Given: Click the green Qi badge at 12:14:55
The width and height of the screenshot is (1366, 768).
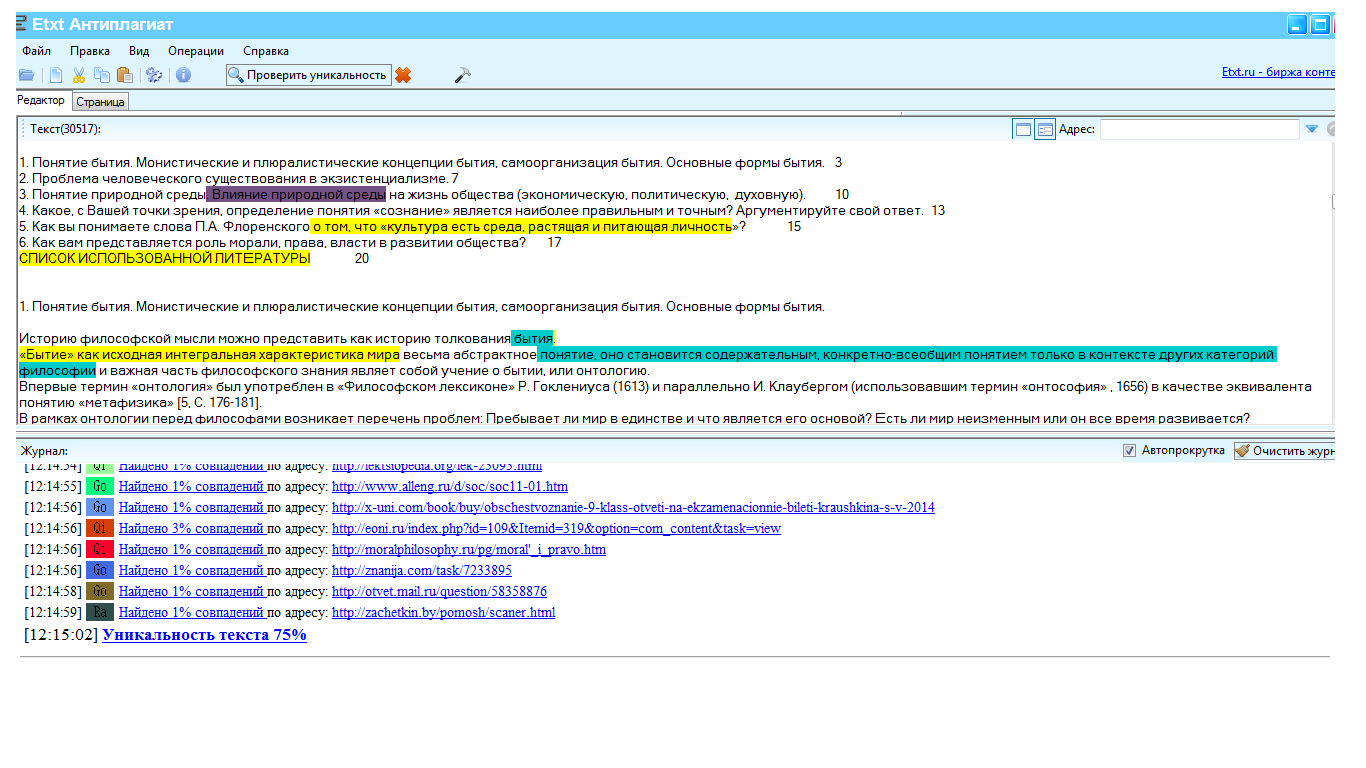Looking at the screenshot, I should (100, 486).
